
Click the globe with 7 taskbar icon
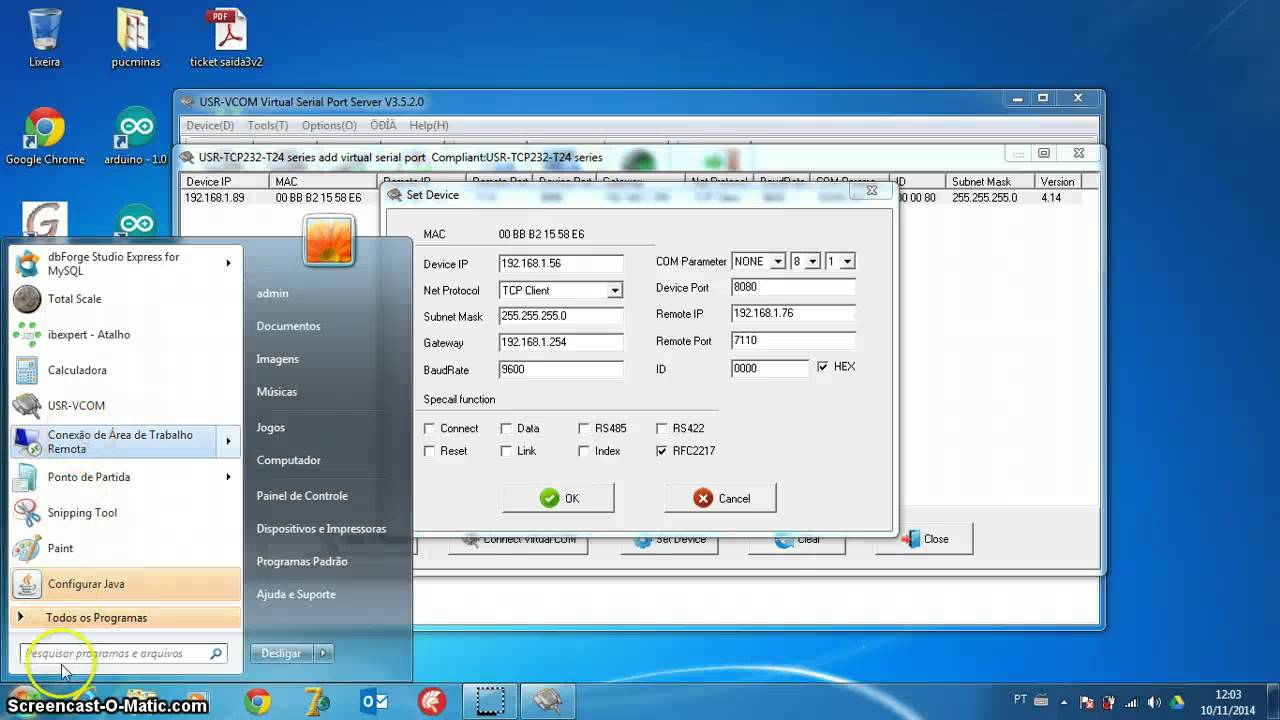(316, 702)
